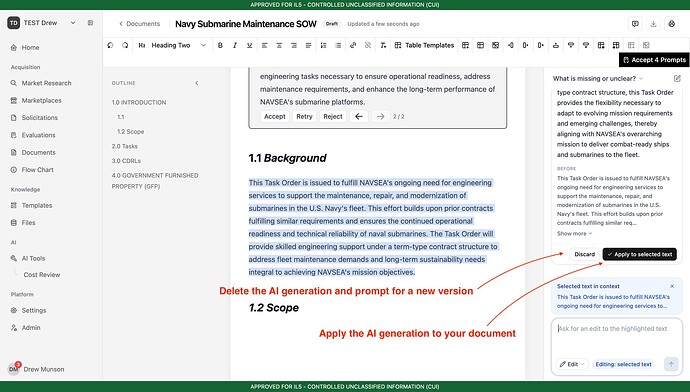This screenshot has width=690, height=392.
Task: Collapse the left sidebar with the panel icon
Action: [90, 23]
